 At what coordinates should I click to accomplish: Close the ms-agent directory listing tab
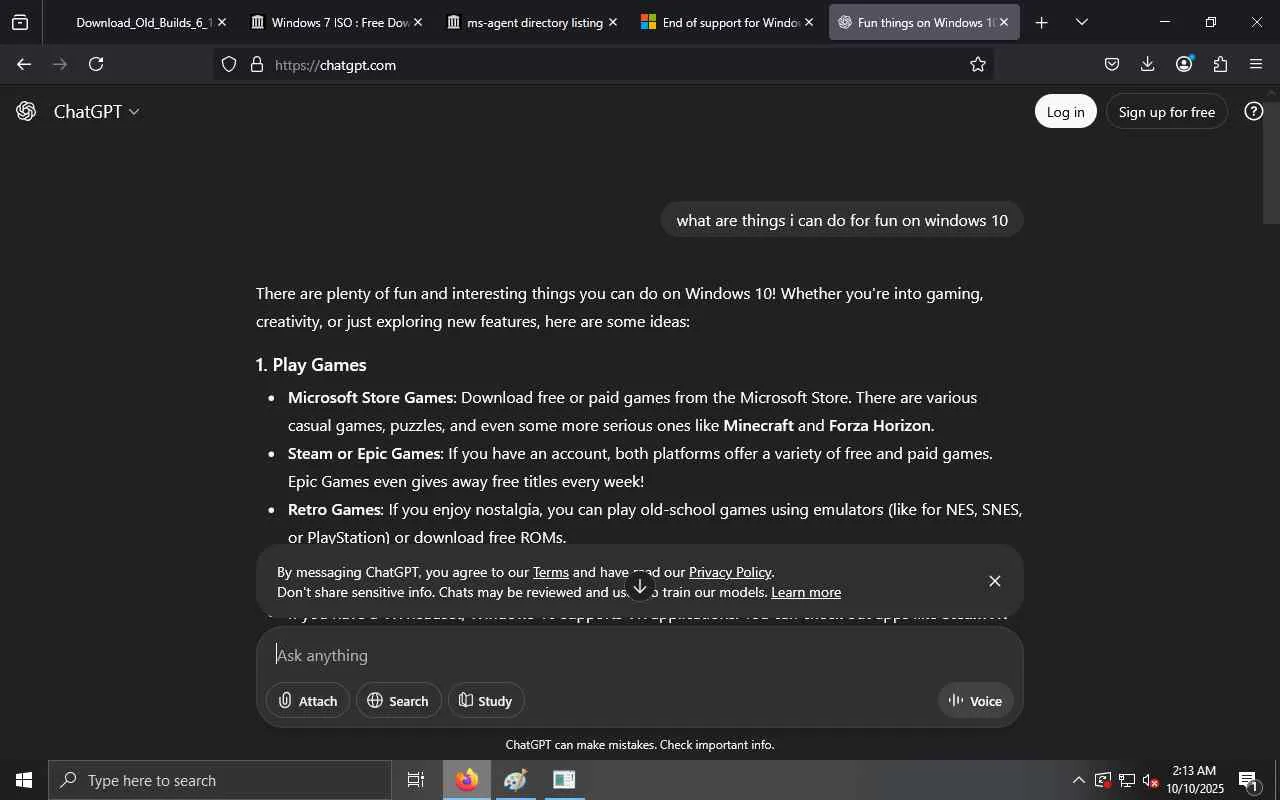613,22
